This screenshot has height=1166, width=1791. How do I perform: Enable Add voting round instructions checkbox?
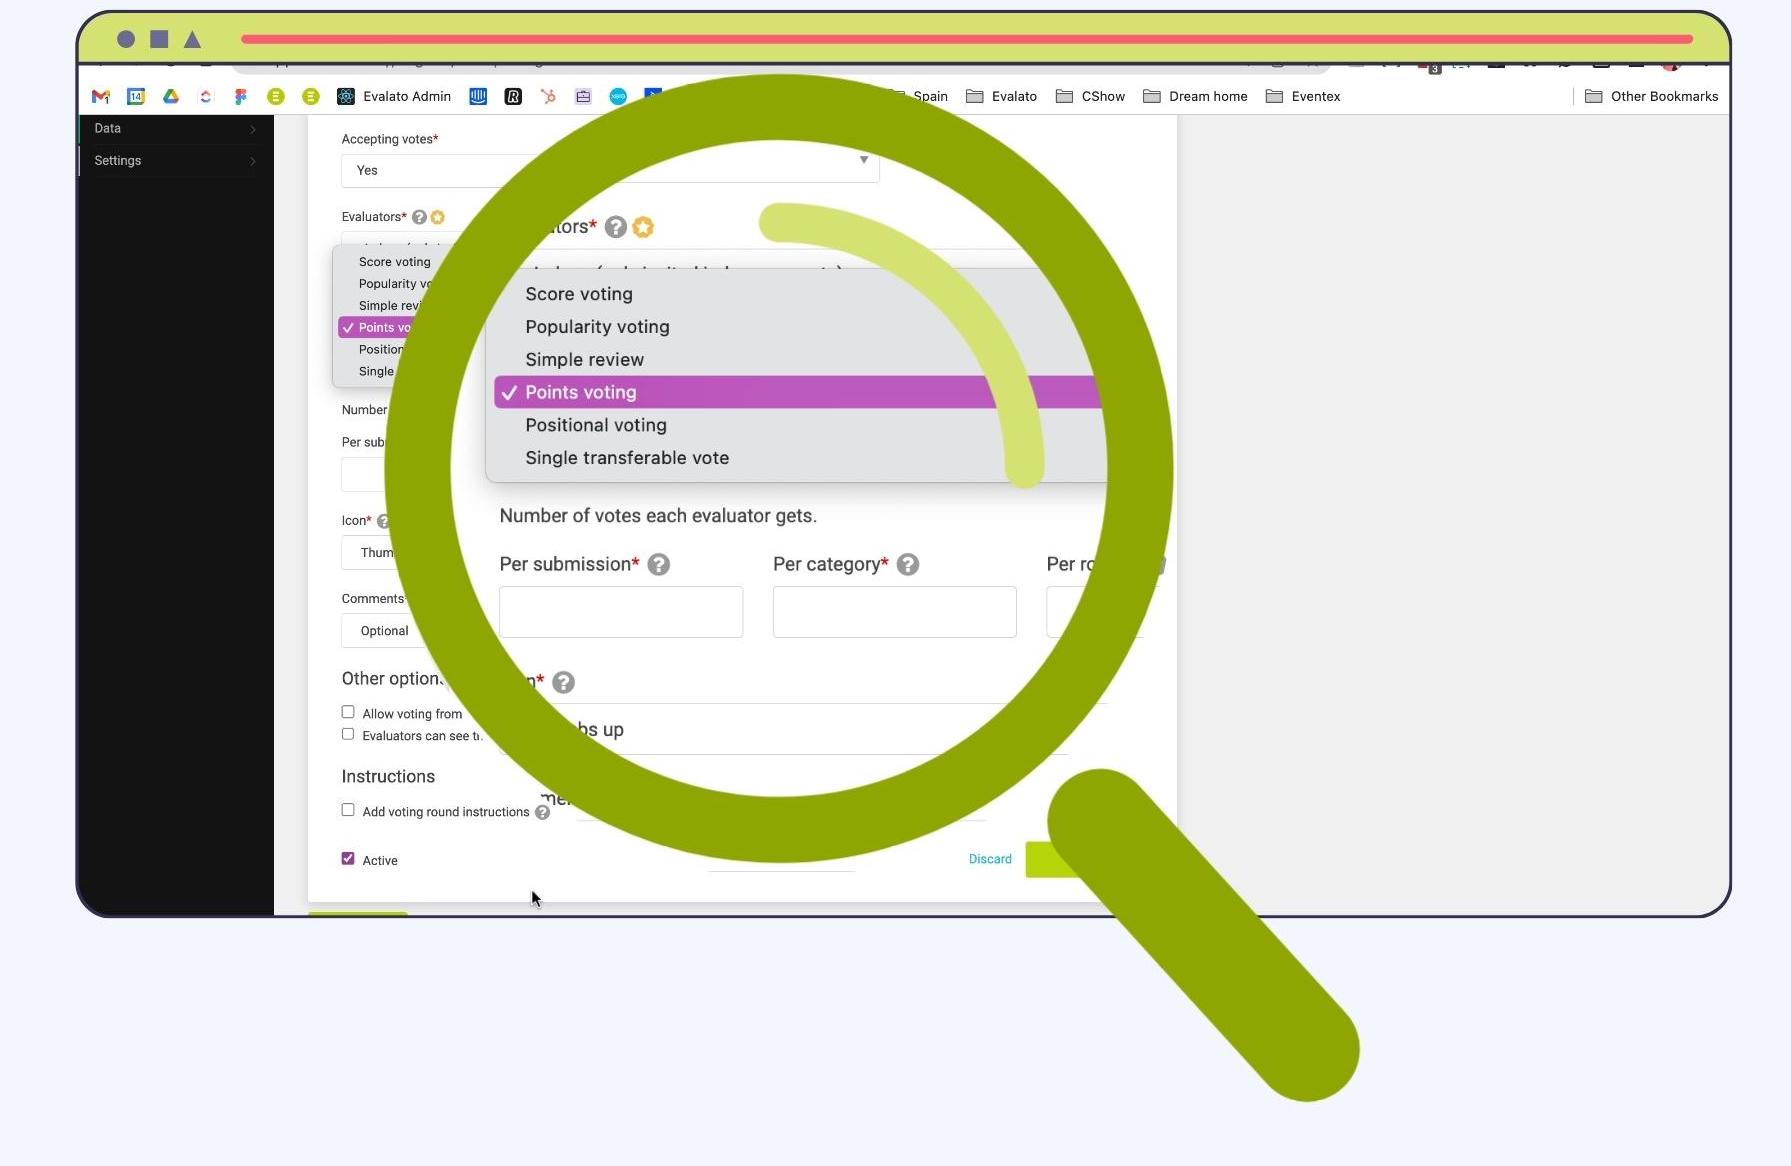[348, 810]
